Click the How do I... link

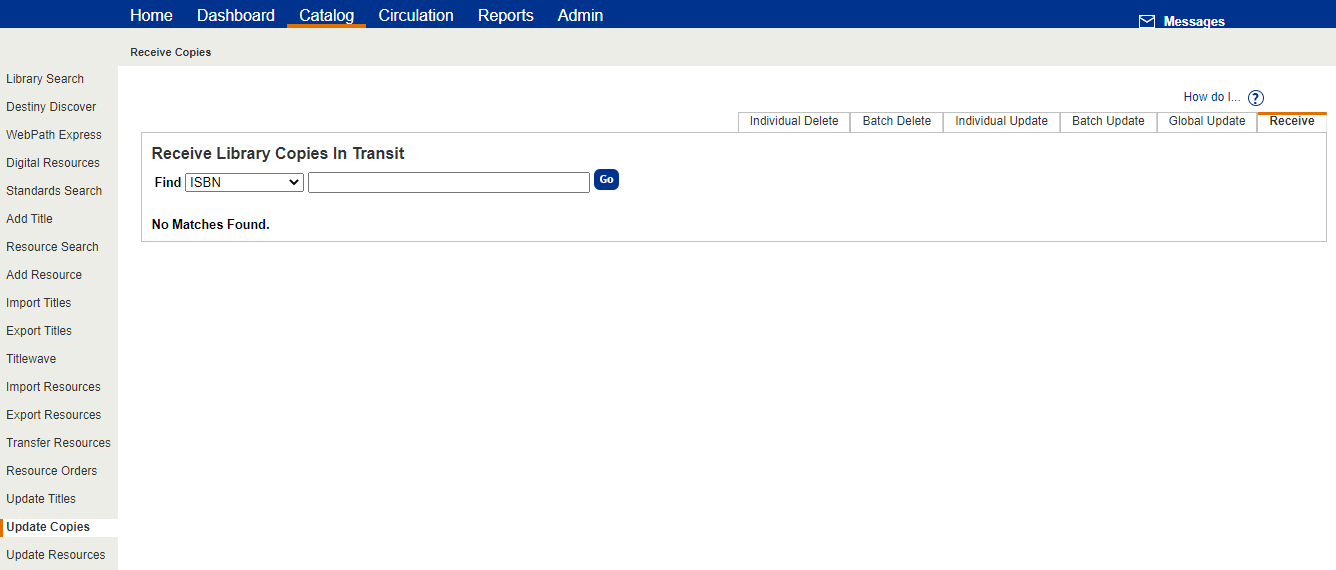click(x=1211, y=97)
